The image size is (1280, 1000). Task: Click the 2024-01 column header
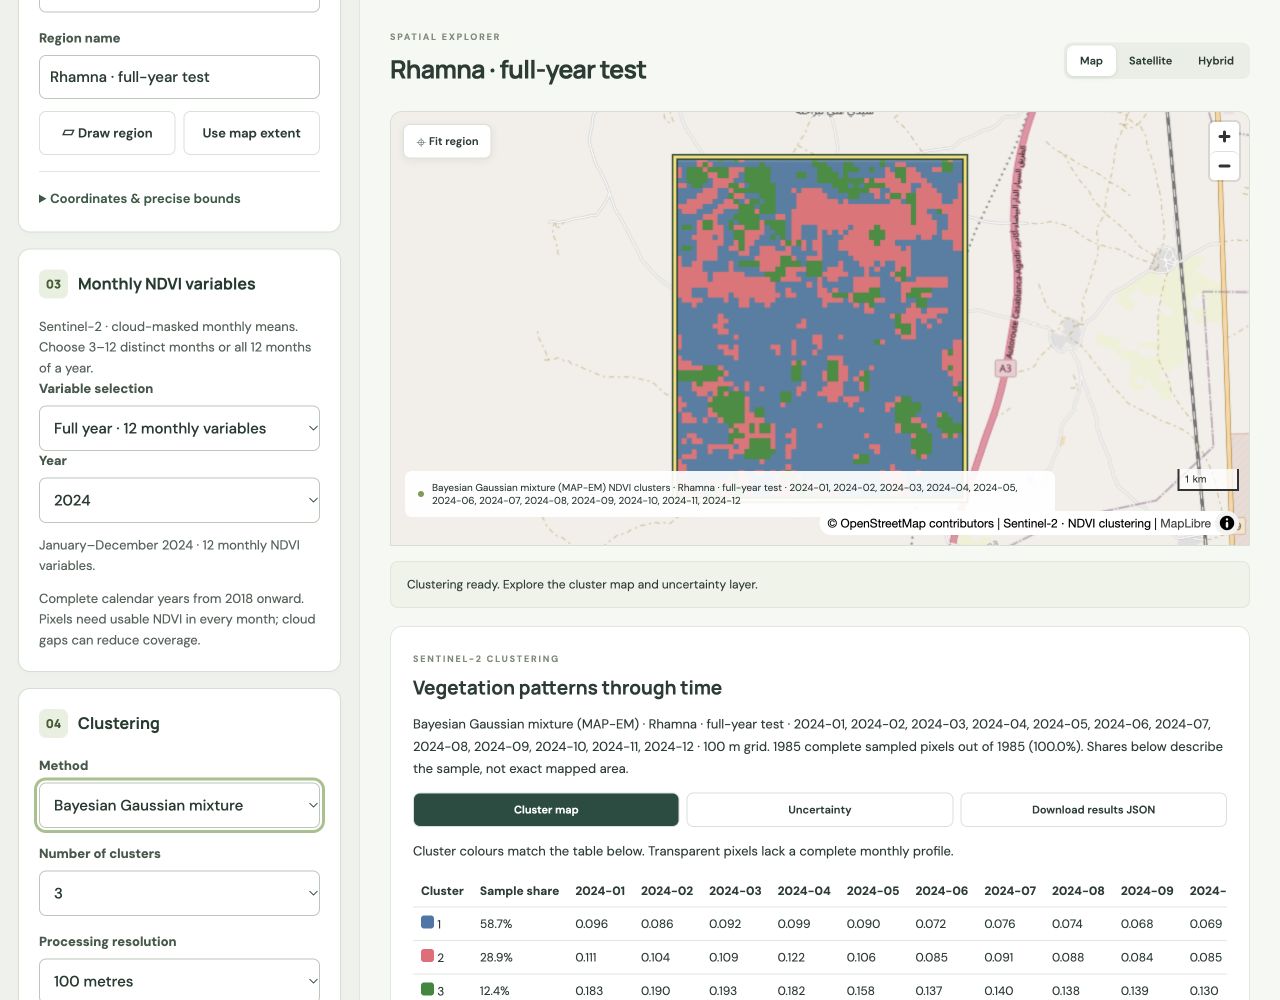600,891
